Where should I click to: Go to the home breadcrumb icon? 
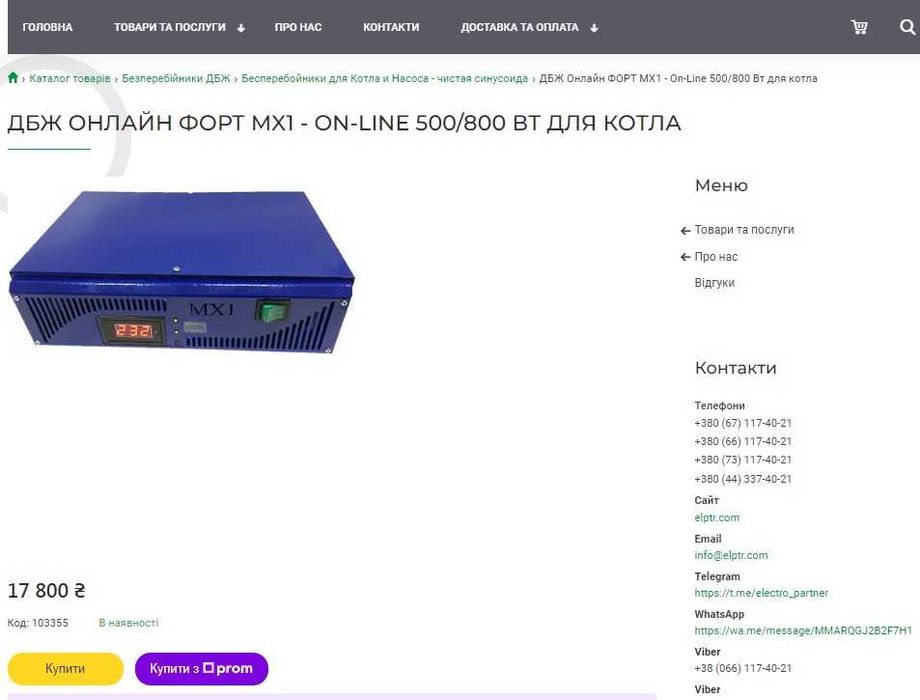13,77
